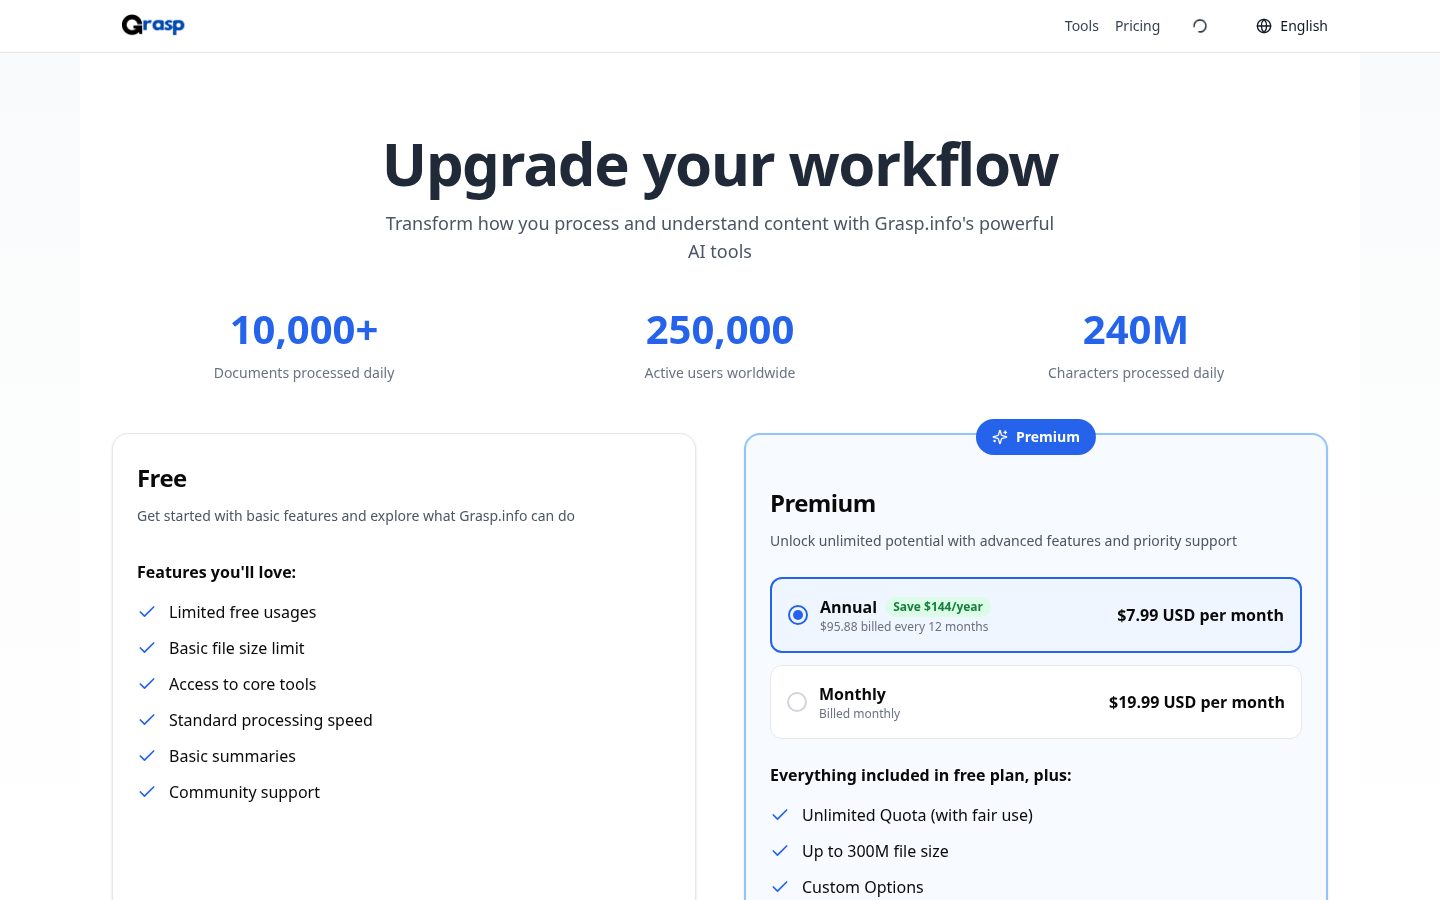The height and width of the screenshot is (900, 1440).
Task: Click the $95.88 billed every 12 months text
Action: [x=904, y=627]
